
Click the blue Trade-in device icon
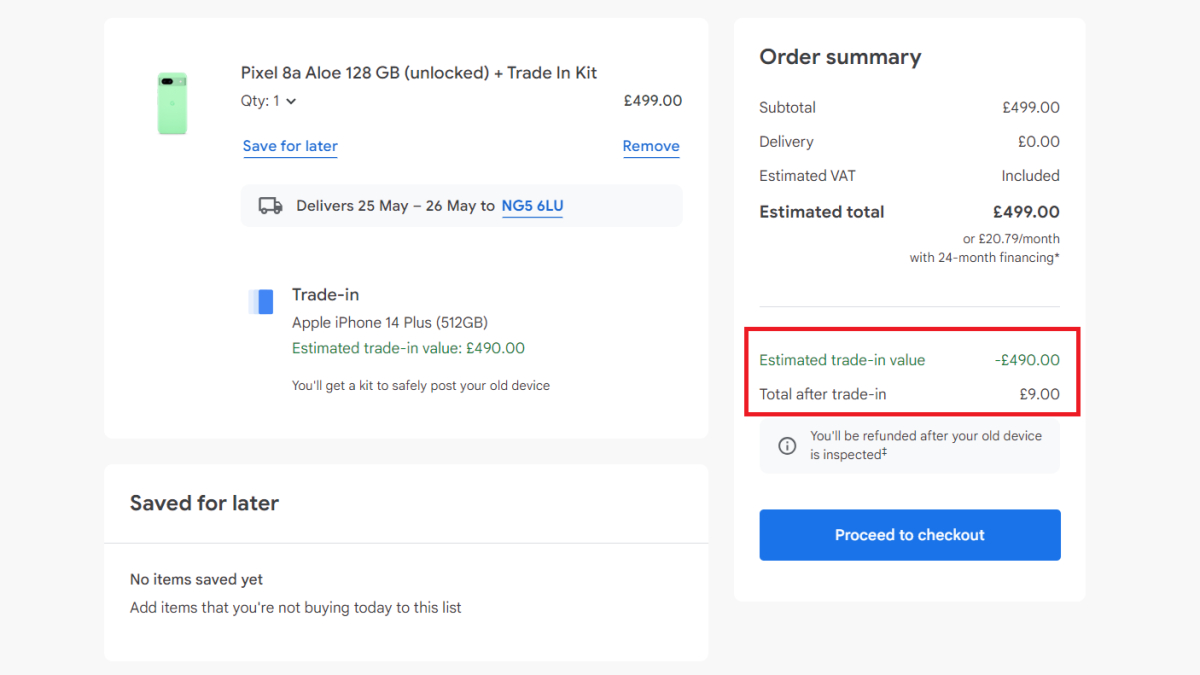[262, 302]
